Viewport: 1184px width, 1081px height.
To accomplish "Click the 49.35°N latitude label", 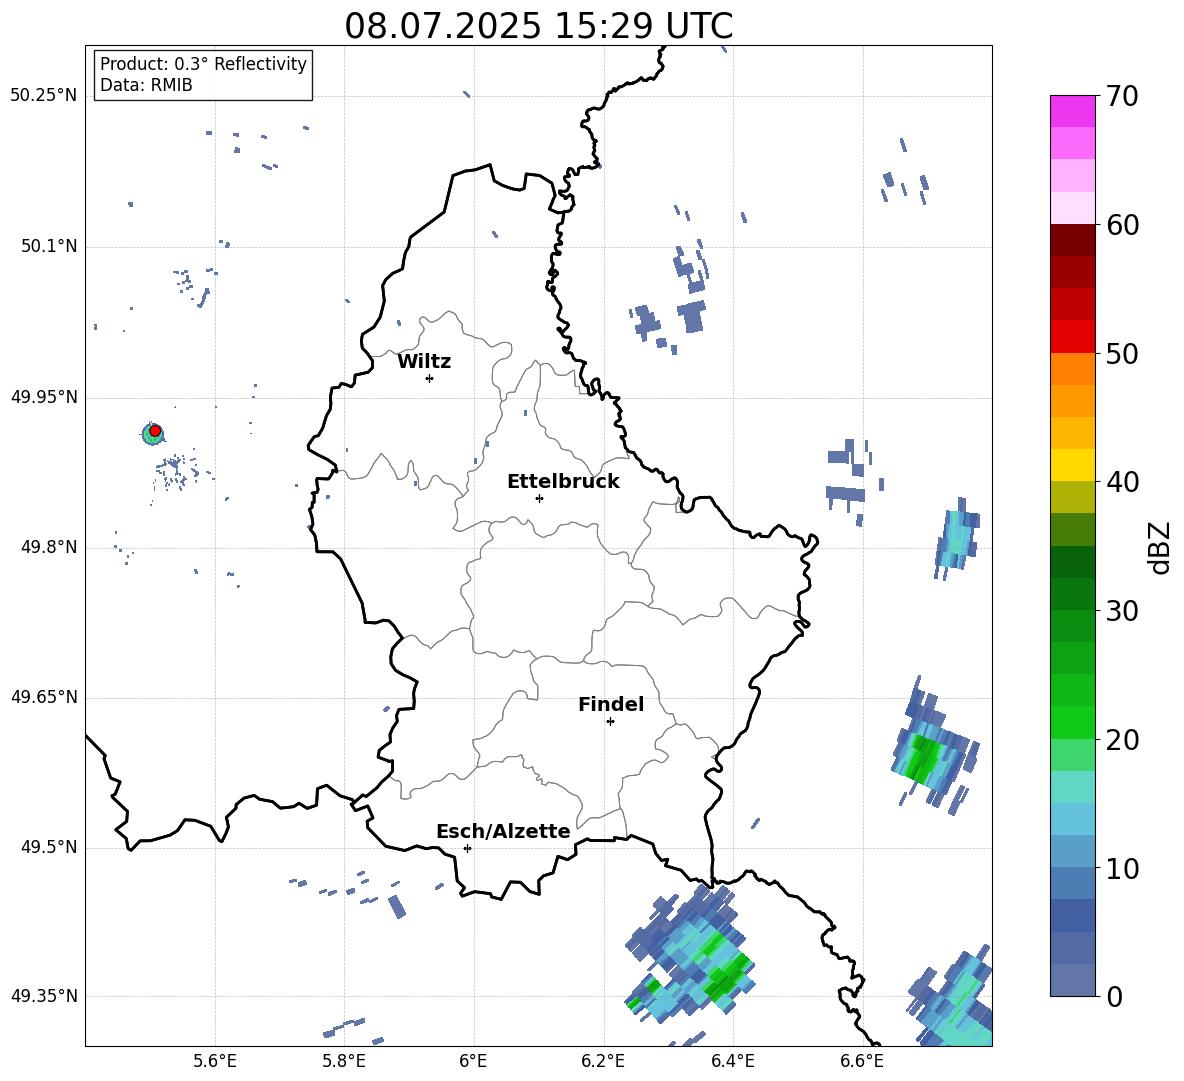I will pos(44,997).
